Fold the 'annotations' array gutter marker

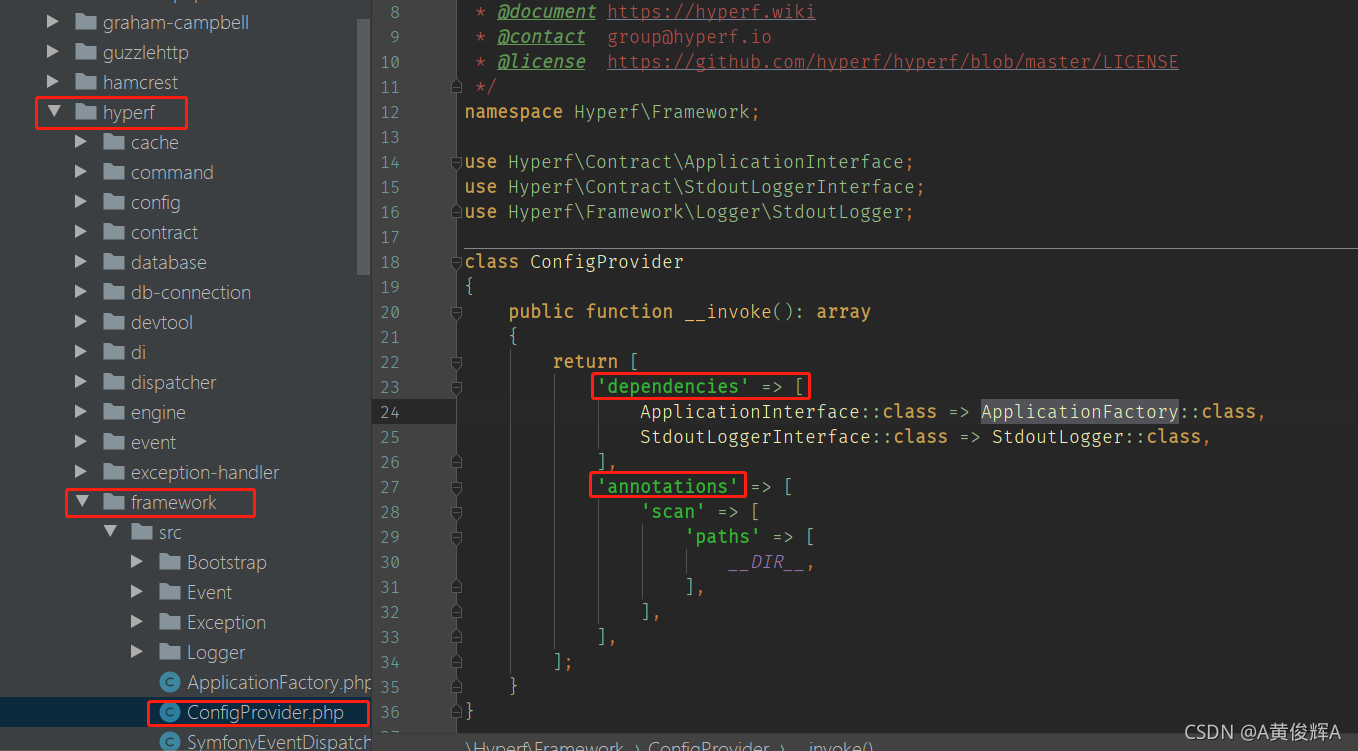tap(457, 487)
